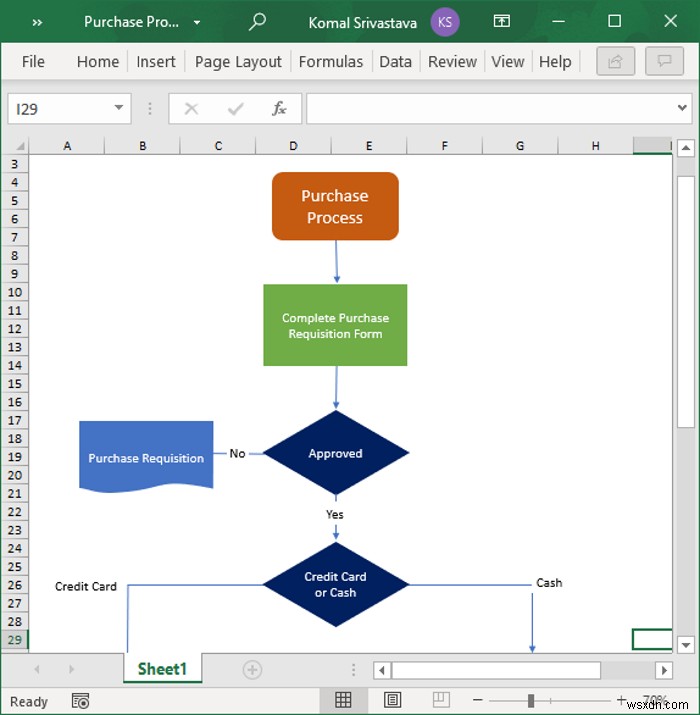Select the Approved diamond shape

(x=336, y=453)
